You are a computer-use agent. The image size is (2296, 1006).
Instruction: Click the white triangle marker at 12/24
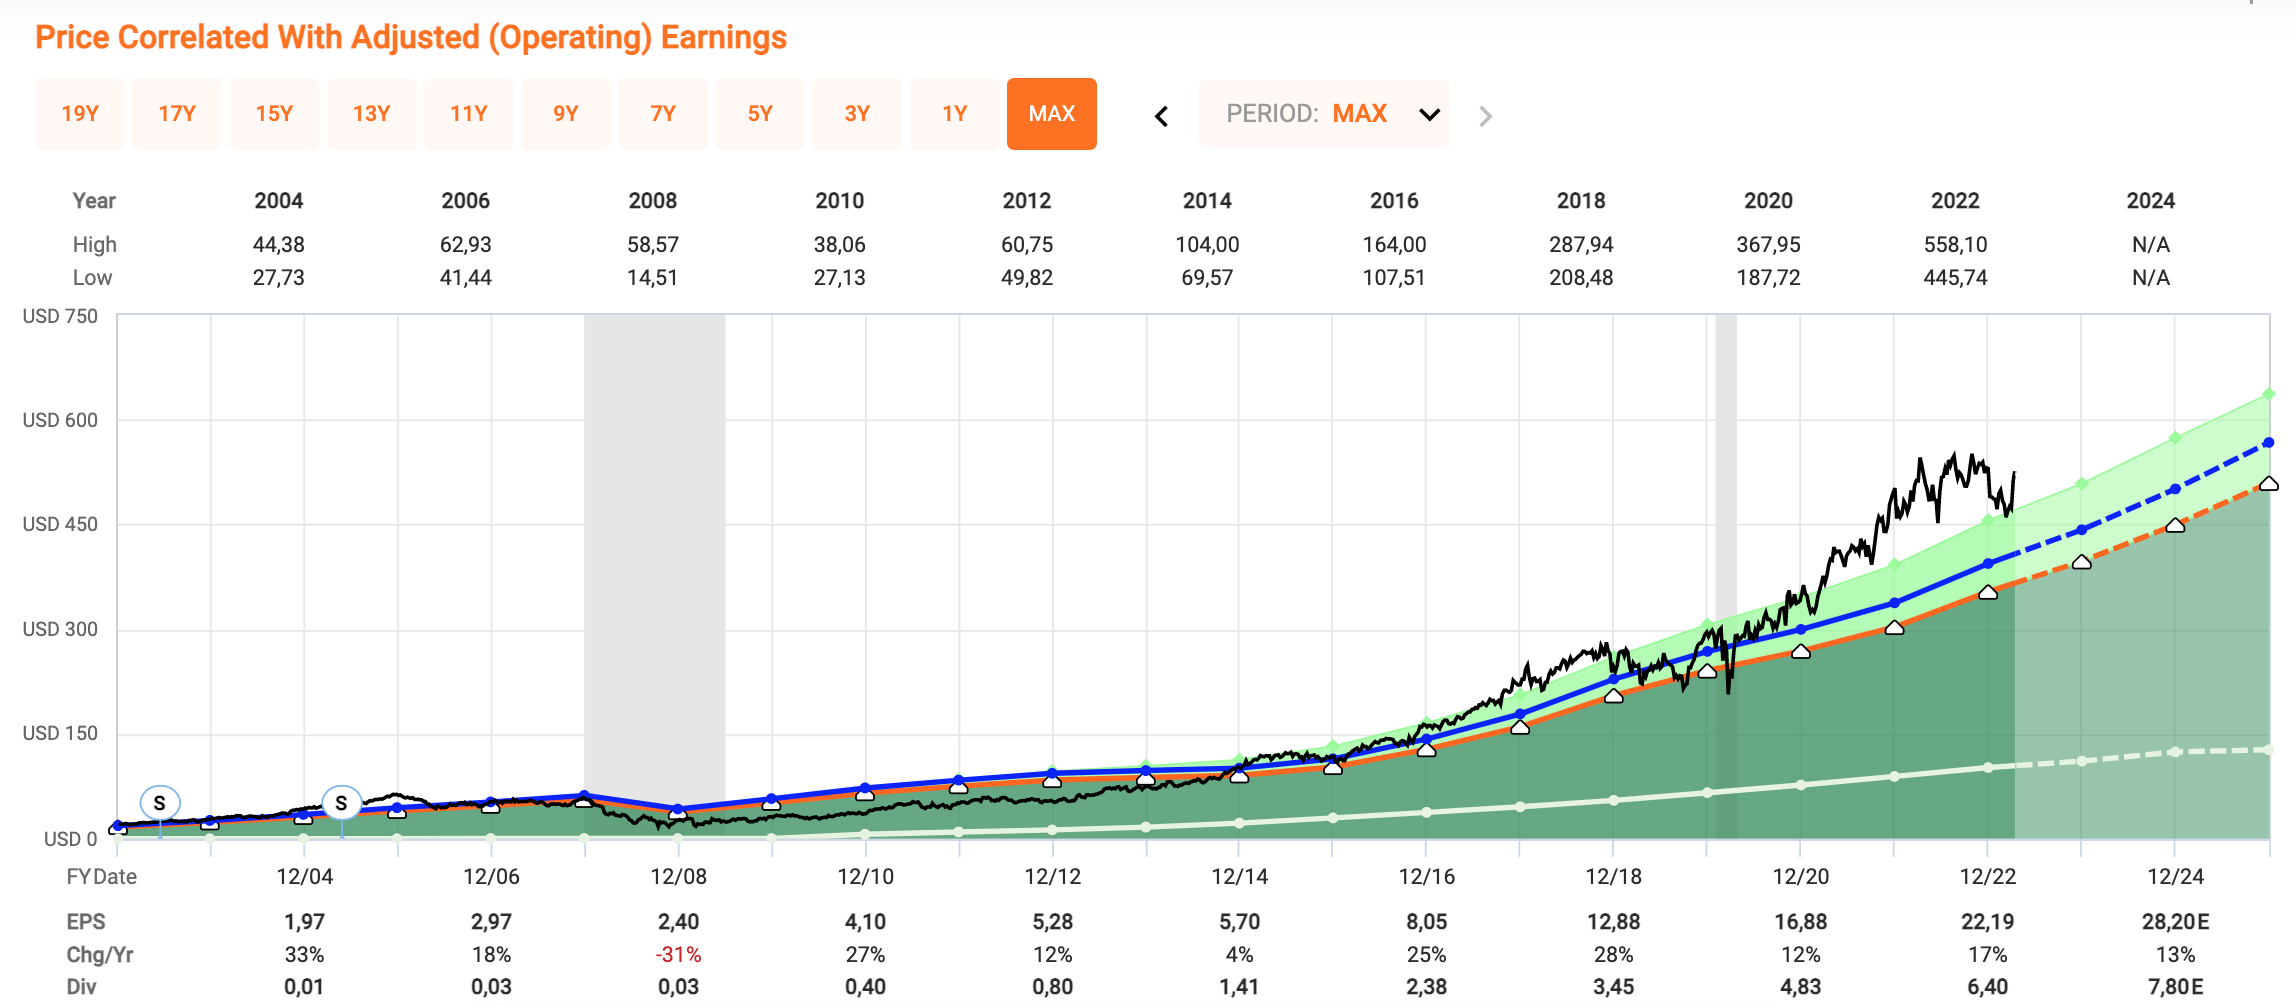point(2175,525)
